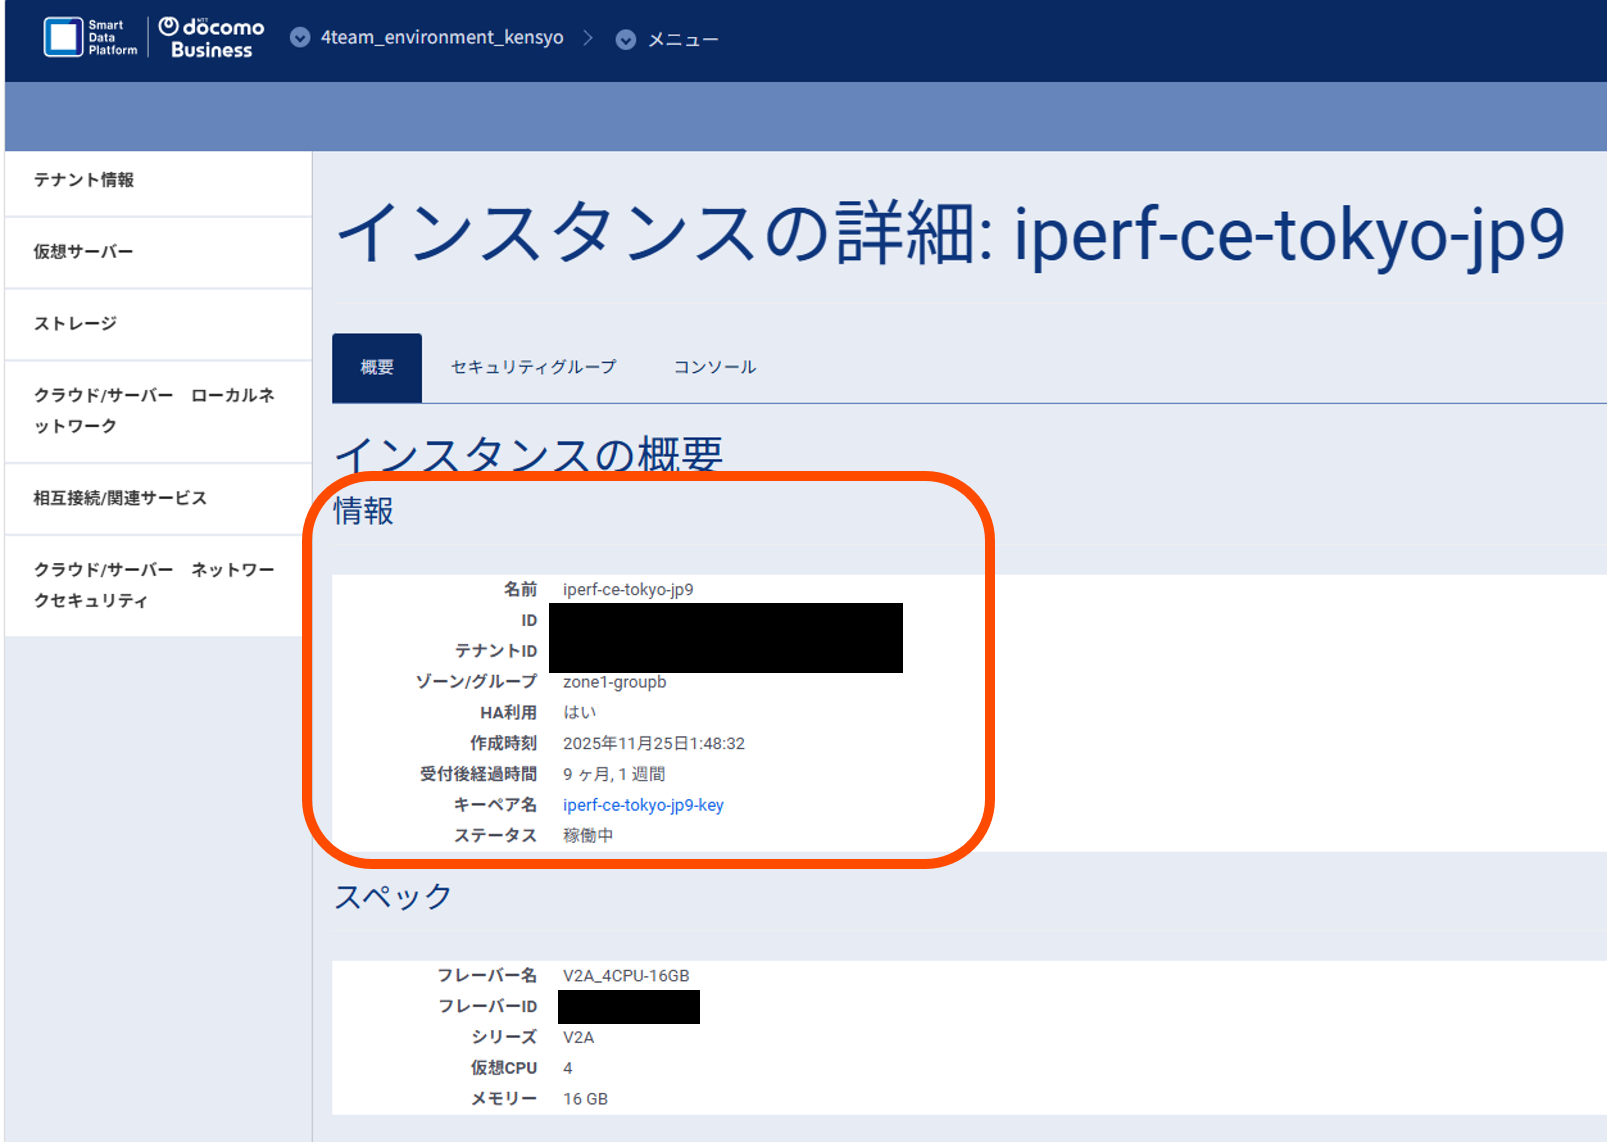The width and height of the screenshot is (1607, 1142).
Task: Switch to the コンソール tab
Action: pyautogui.click(x=715, y=367)
